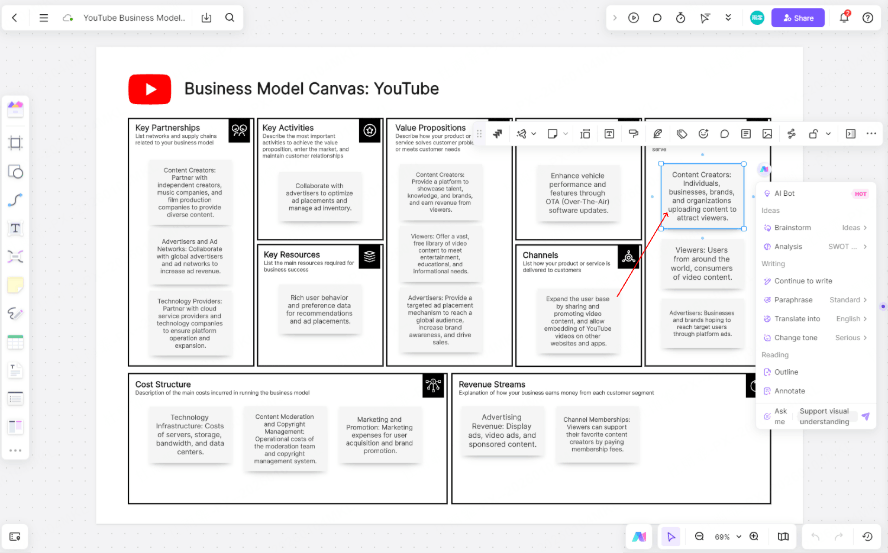
Task: Select the kanban board tool in sidebar
Action: [15, 427]
